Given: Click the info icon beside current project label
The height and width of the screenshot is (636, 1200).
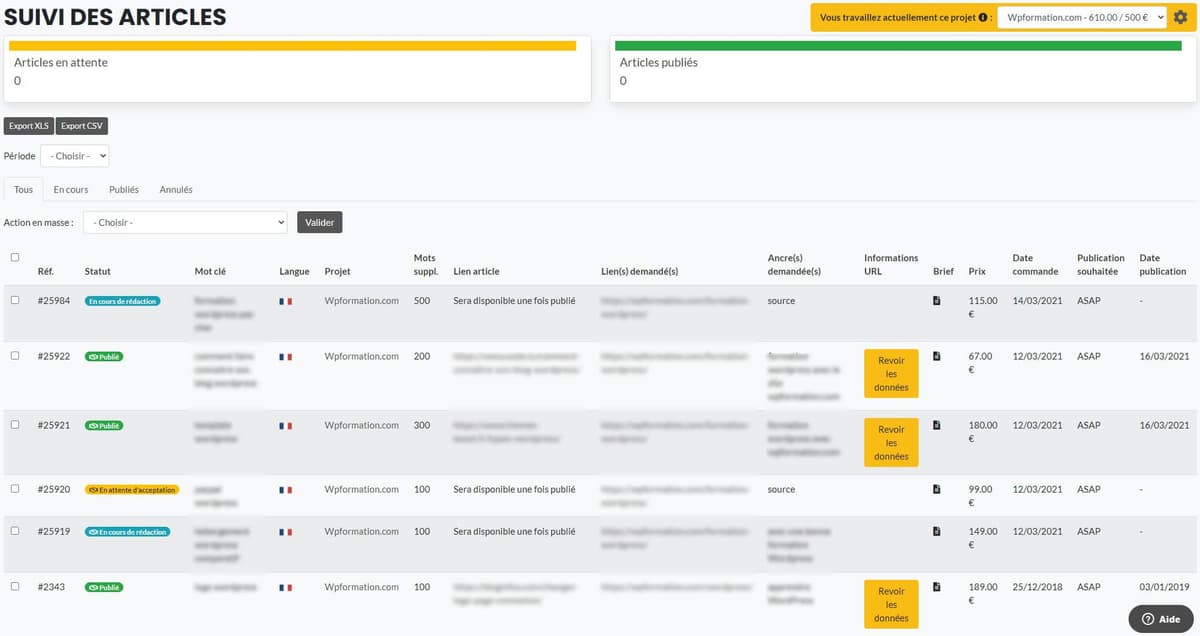Looking at the screenshot, I should pyautogui.click(x=983, y=18).
